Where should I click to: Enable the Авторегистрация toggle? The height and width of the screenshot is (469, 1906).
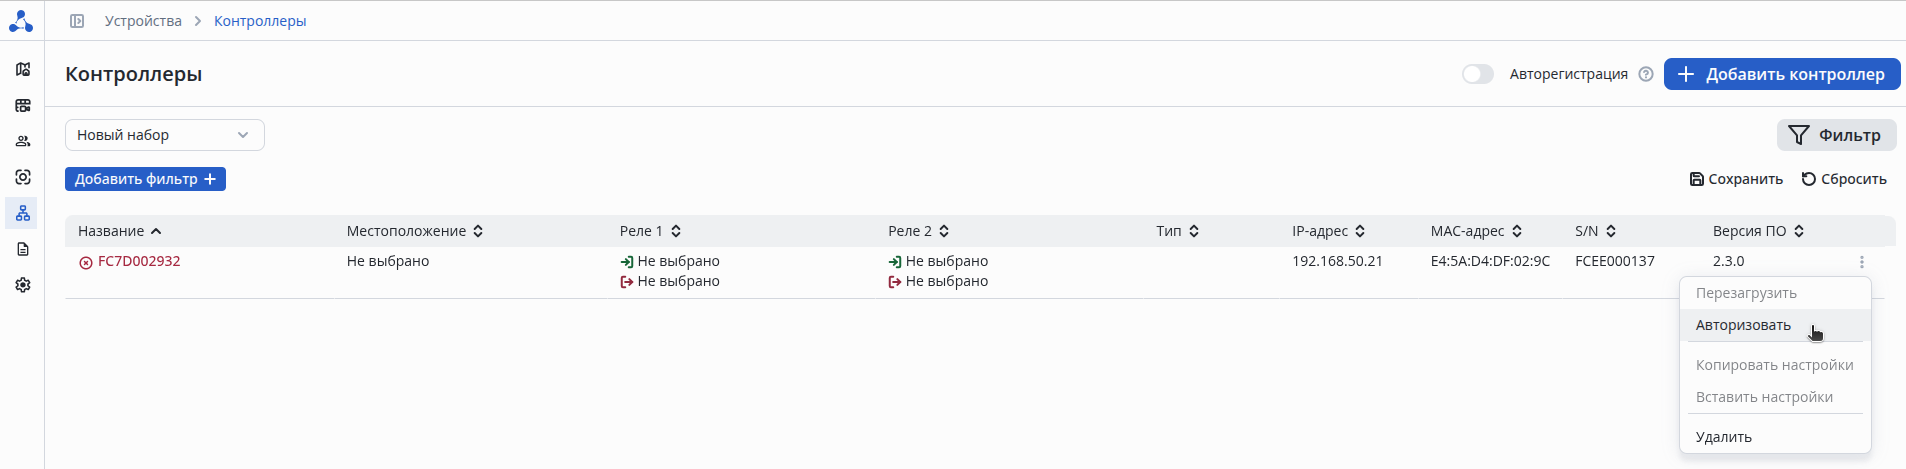1477,74
